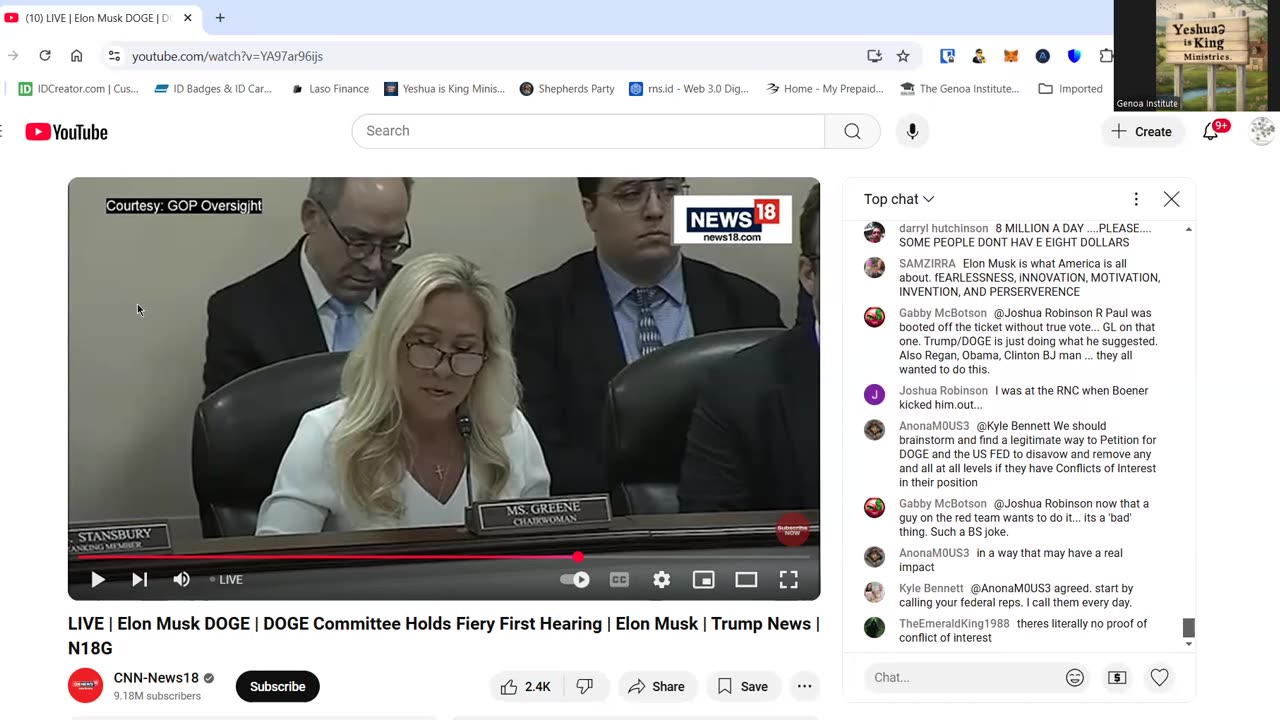
Task: Open IDCreator.com bookmark
Action: tap(79, 89)
